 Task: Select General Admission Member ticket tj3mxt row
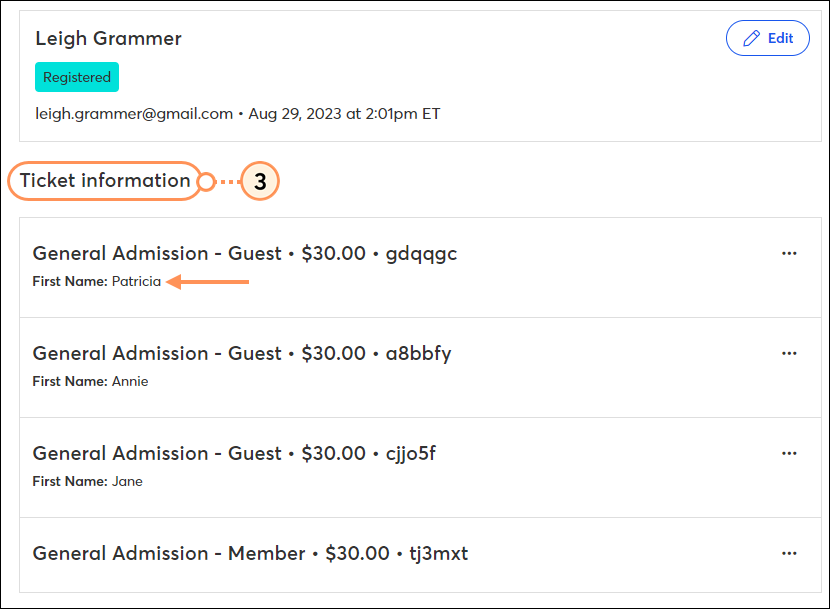[420, 555]
